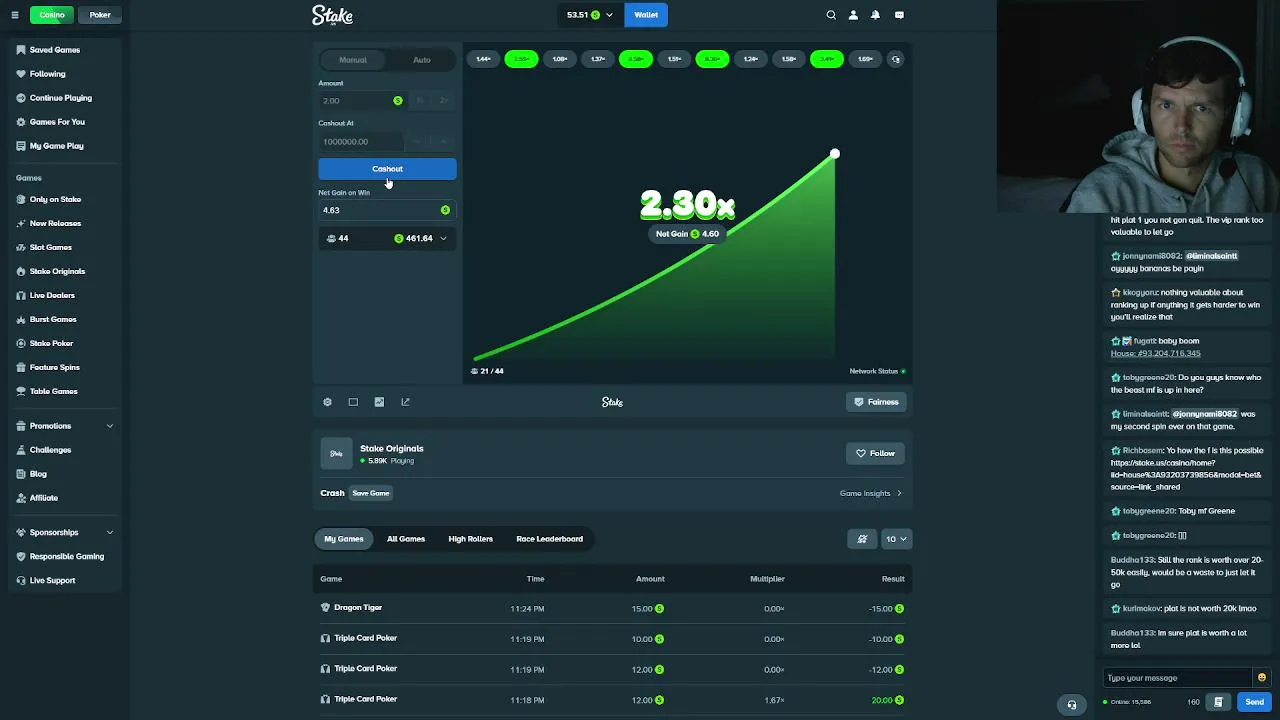The height and width of the screenshot is (720, 1280).
Task: Click the dollar currency icon in Amount field
Action: click(398, 101)
